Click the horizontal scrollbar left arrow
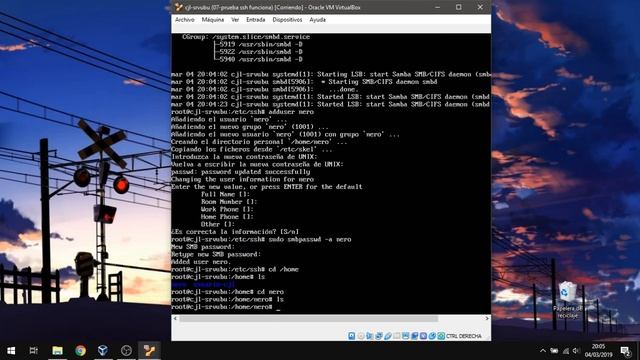The image size is (640, 360). (176, 318)
